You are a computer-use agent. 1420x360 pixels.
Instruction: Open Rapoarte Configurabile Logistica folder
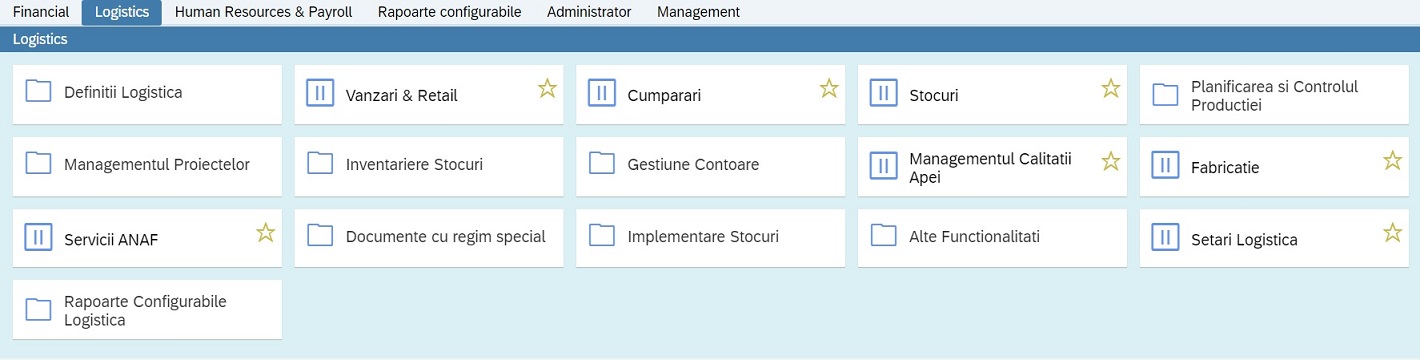pos(147,310)
